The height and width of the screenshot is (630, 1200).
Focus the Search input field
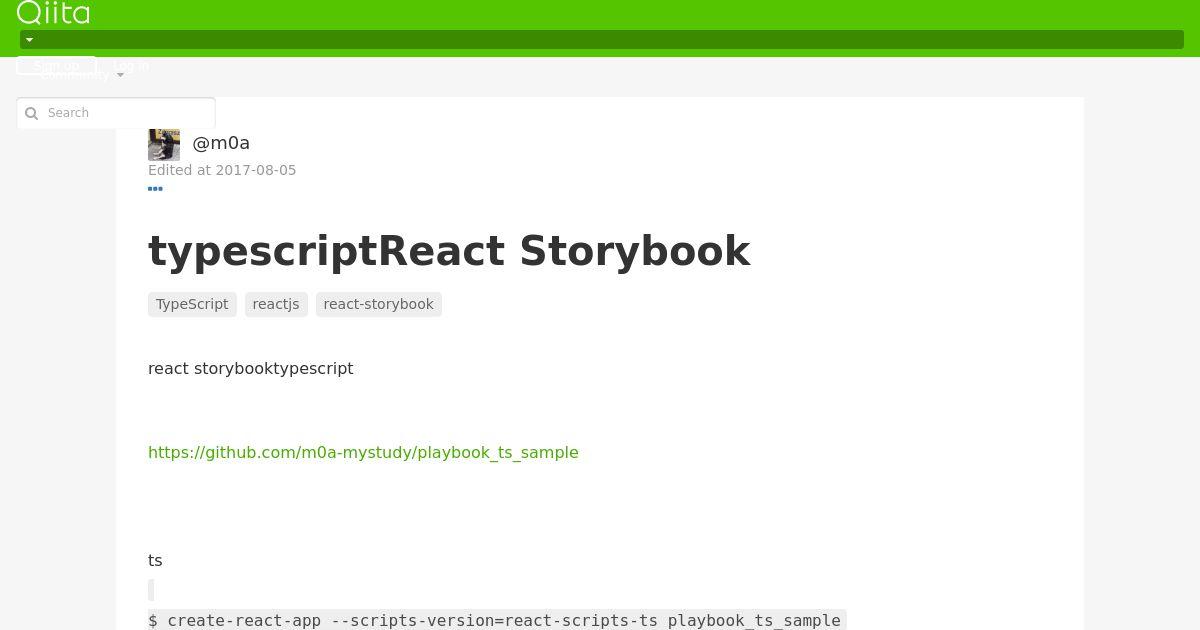tap(116, 113)
